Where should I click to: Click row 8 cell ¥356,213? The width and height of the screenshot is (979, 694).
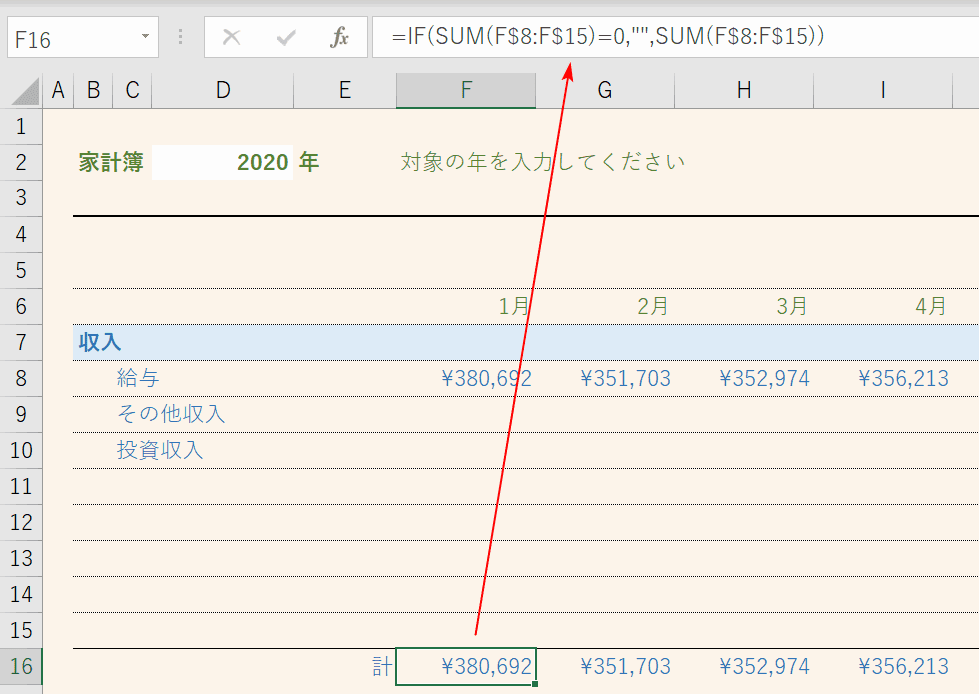883,379
